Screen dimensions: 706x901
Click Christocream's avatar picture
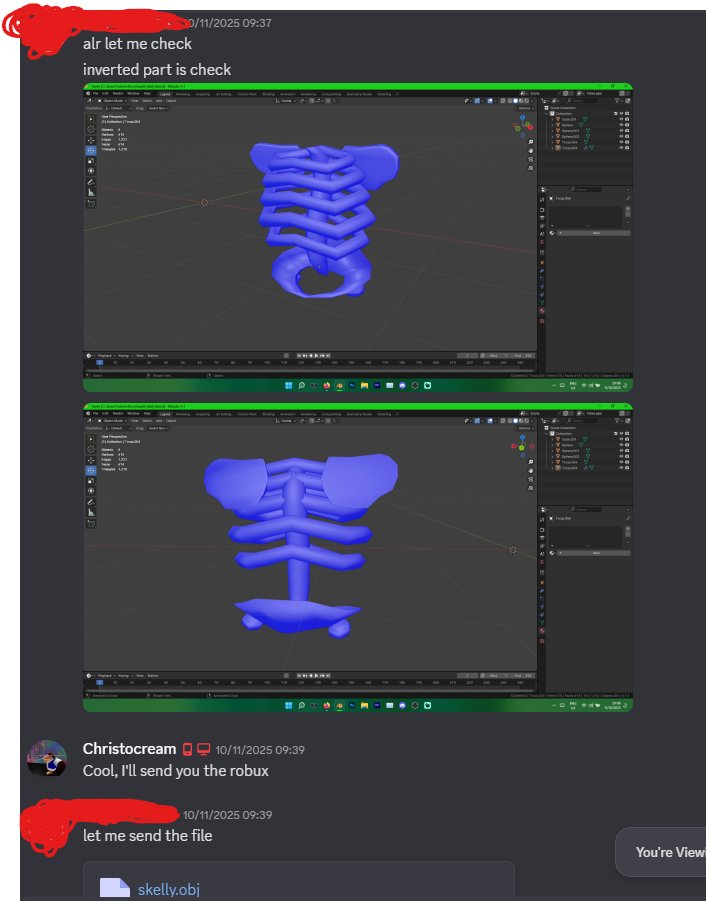click(x=47, y=758)
